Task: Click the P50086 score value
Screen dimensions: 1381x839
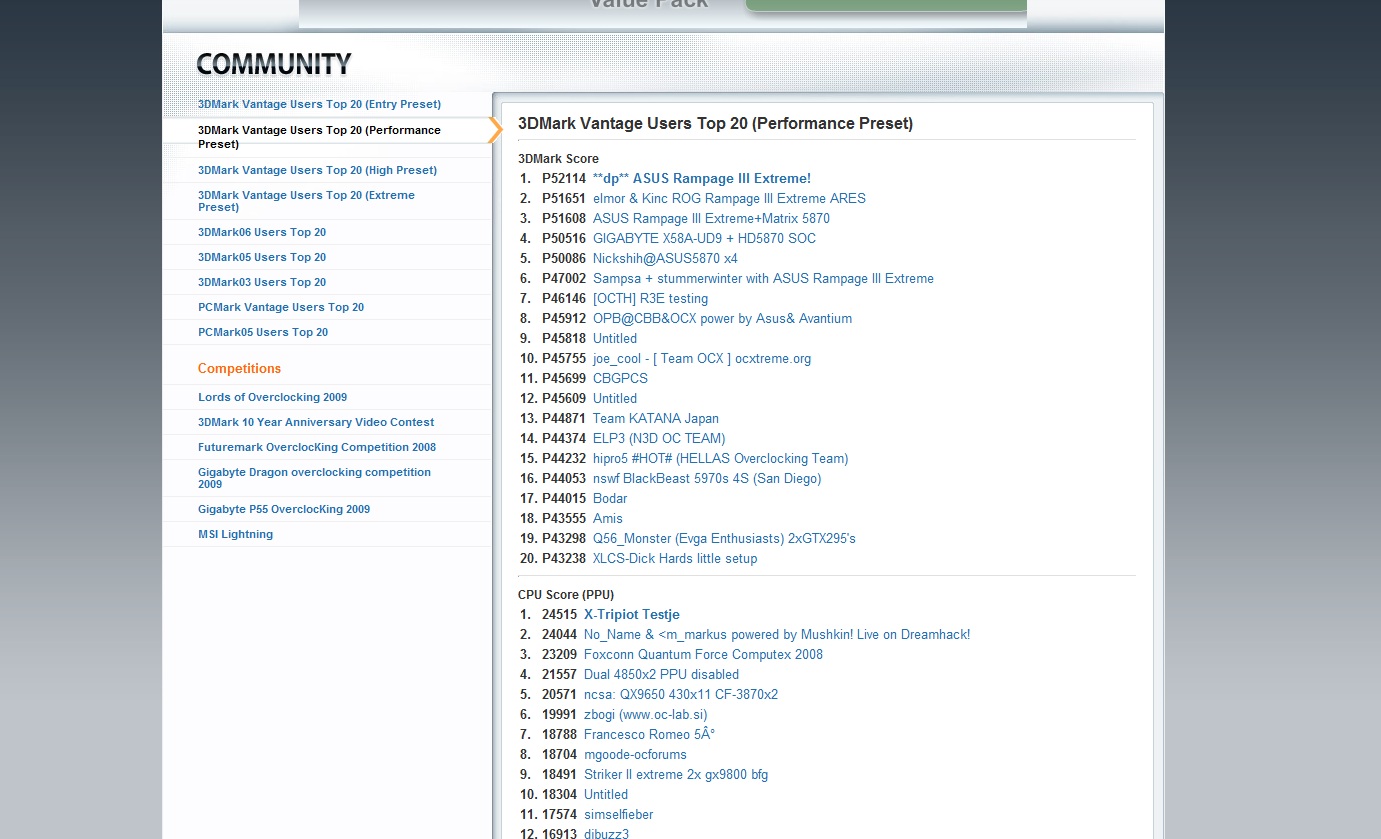Action: tap(564, 258)
